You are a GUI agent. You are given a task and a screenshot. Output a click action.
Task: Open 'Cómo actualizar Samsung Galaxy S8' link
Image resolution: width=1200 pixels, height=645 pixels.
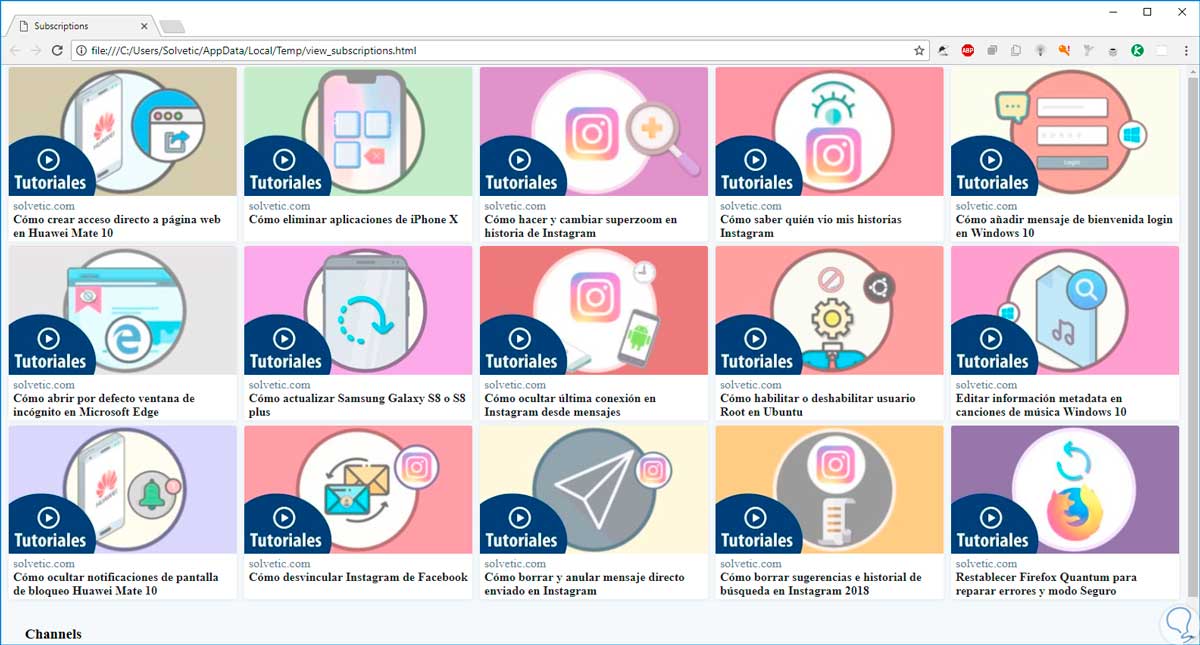[358, 405]
